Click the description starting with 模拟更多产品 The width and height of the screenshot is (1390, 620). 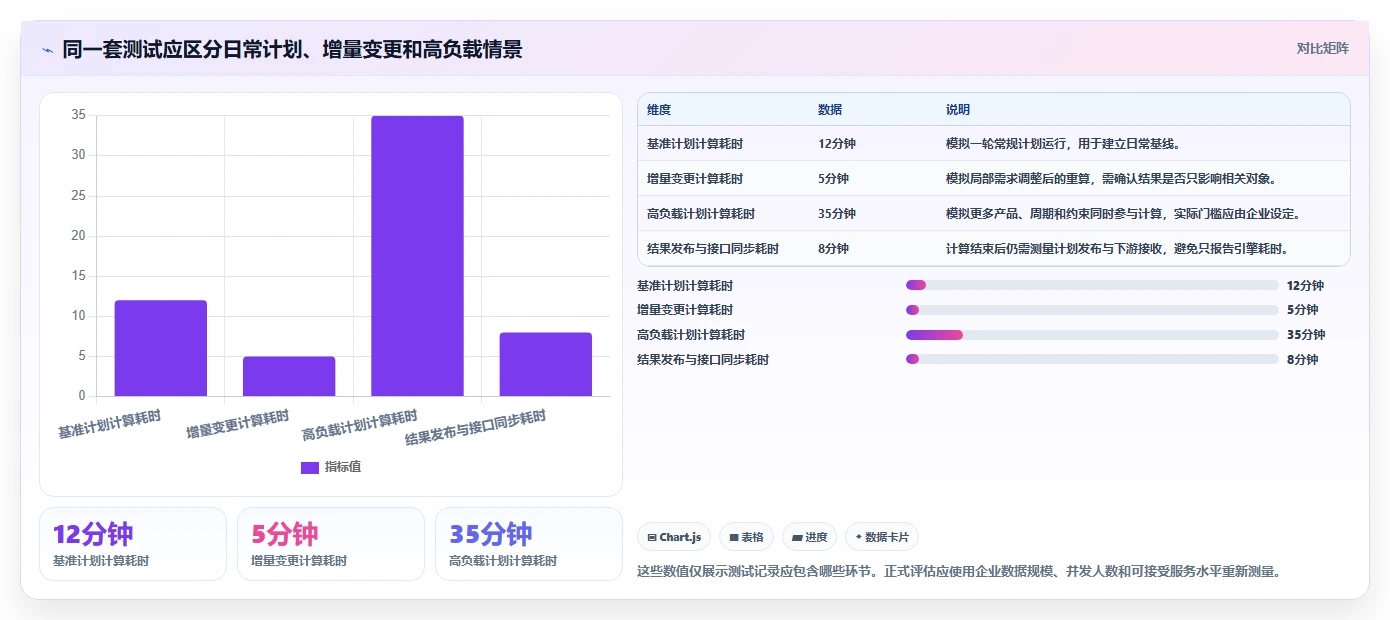[1123, 214]
